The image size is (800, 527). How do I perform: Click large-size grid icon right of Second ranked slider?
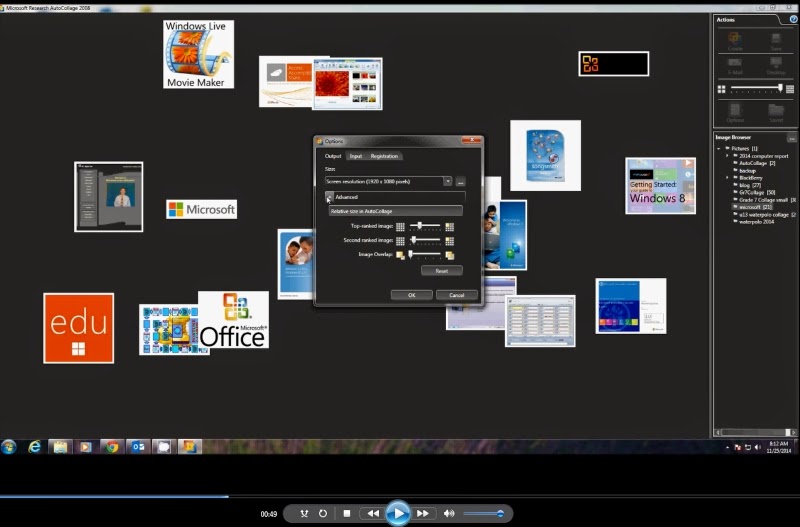coord(449,241)
